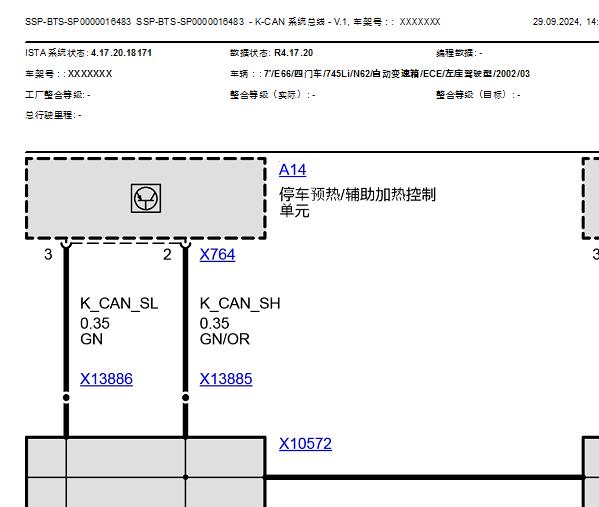Image resolution: width=599 pixels, height=507 pixels.
Task: Select the K_CAN_SL wire label
Action: (119, 304)
